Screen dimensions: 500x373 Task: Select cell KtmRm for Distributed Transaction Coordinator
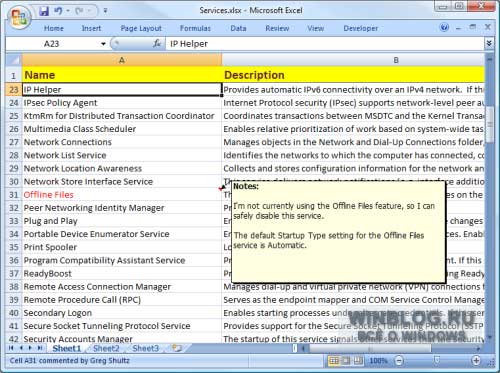coord(122,116)
